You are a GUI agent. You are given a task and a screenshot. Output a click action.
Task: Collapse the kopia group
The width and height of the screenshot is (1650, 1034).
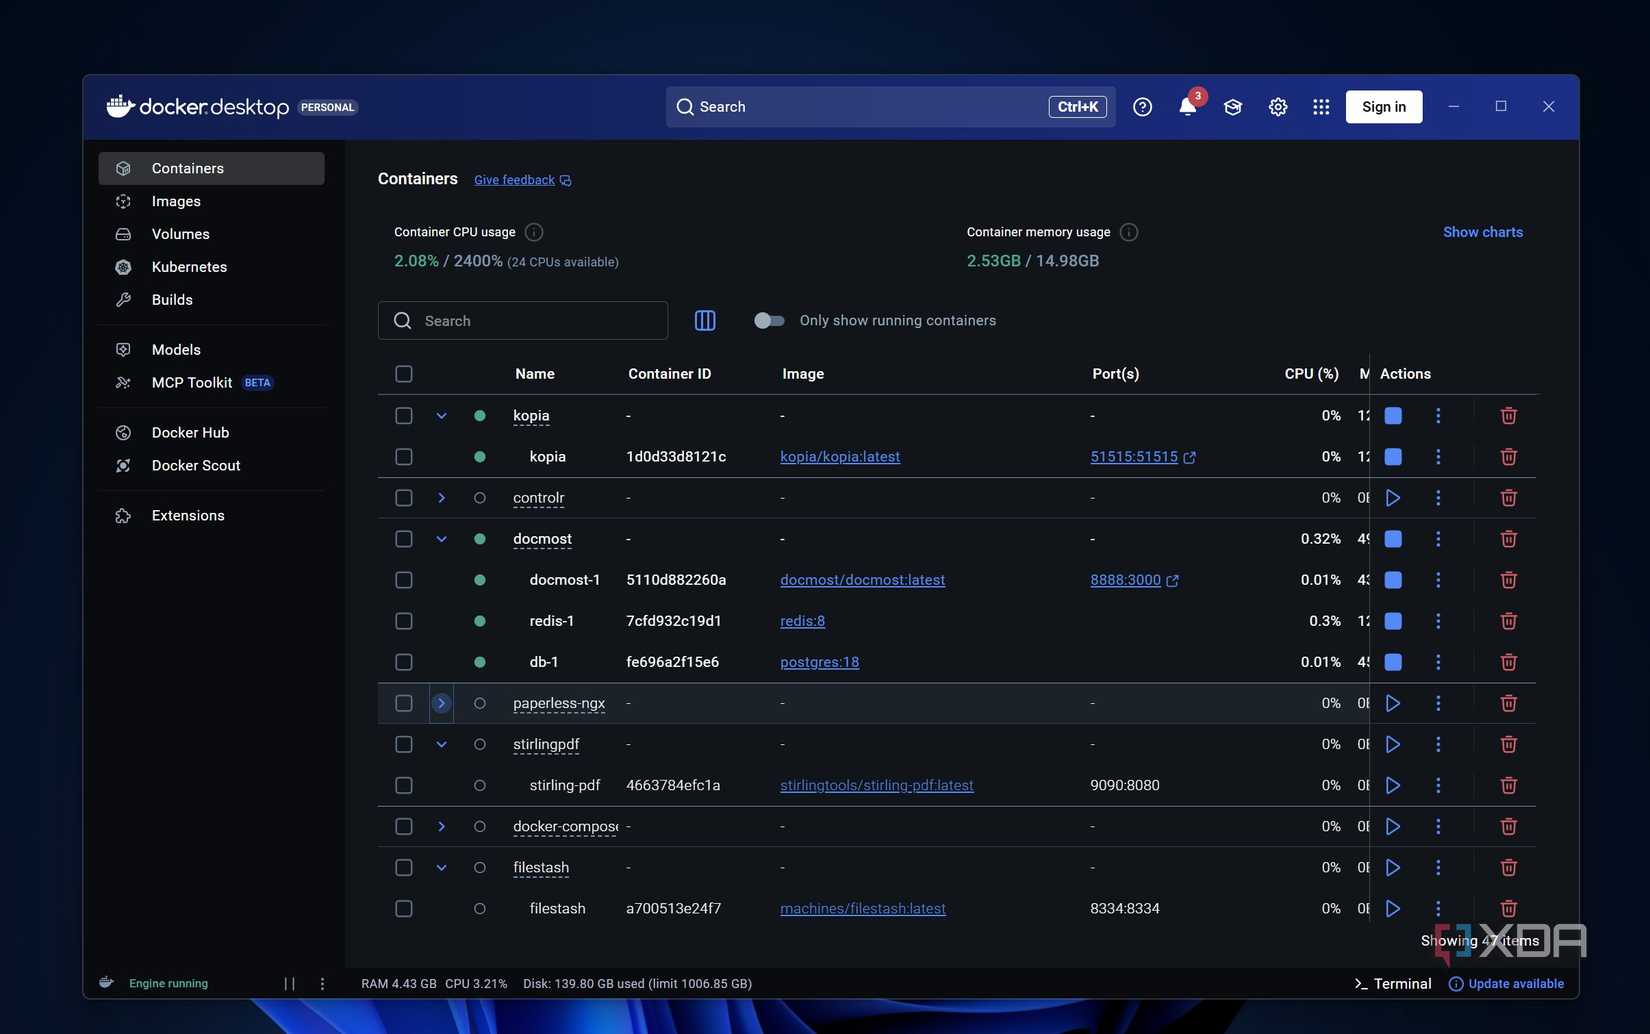click(x=441, y=416)
